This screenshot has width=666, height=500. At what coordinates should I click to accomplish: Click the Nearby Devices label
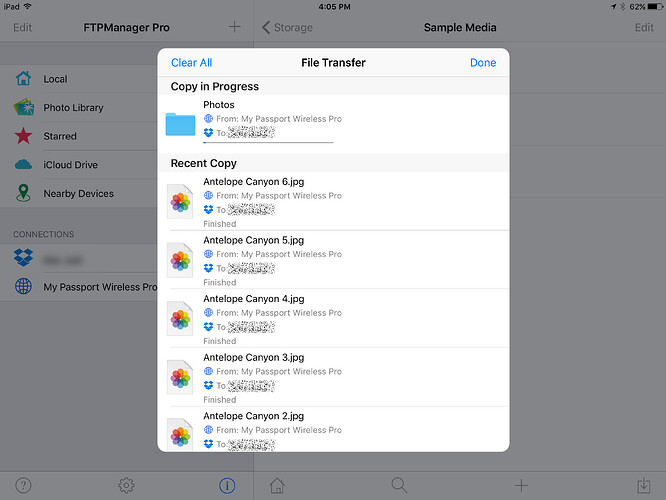coord(79,194)
